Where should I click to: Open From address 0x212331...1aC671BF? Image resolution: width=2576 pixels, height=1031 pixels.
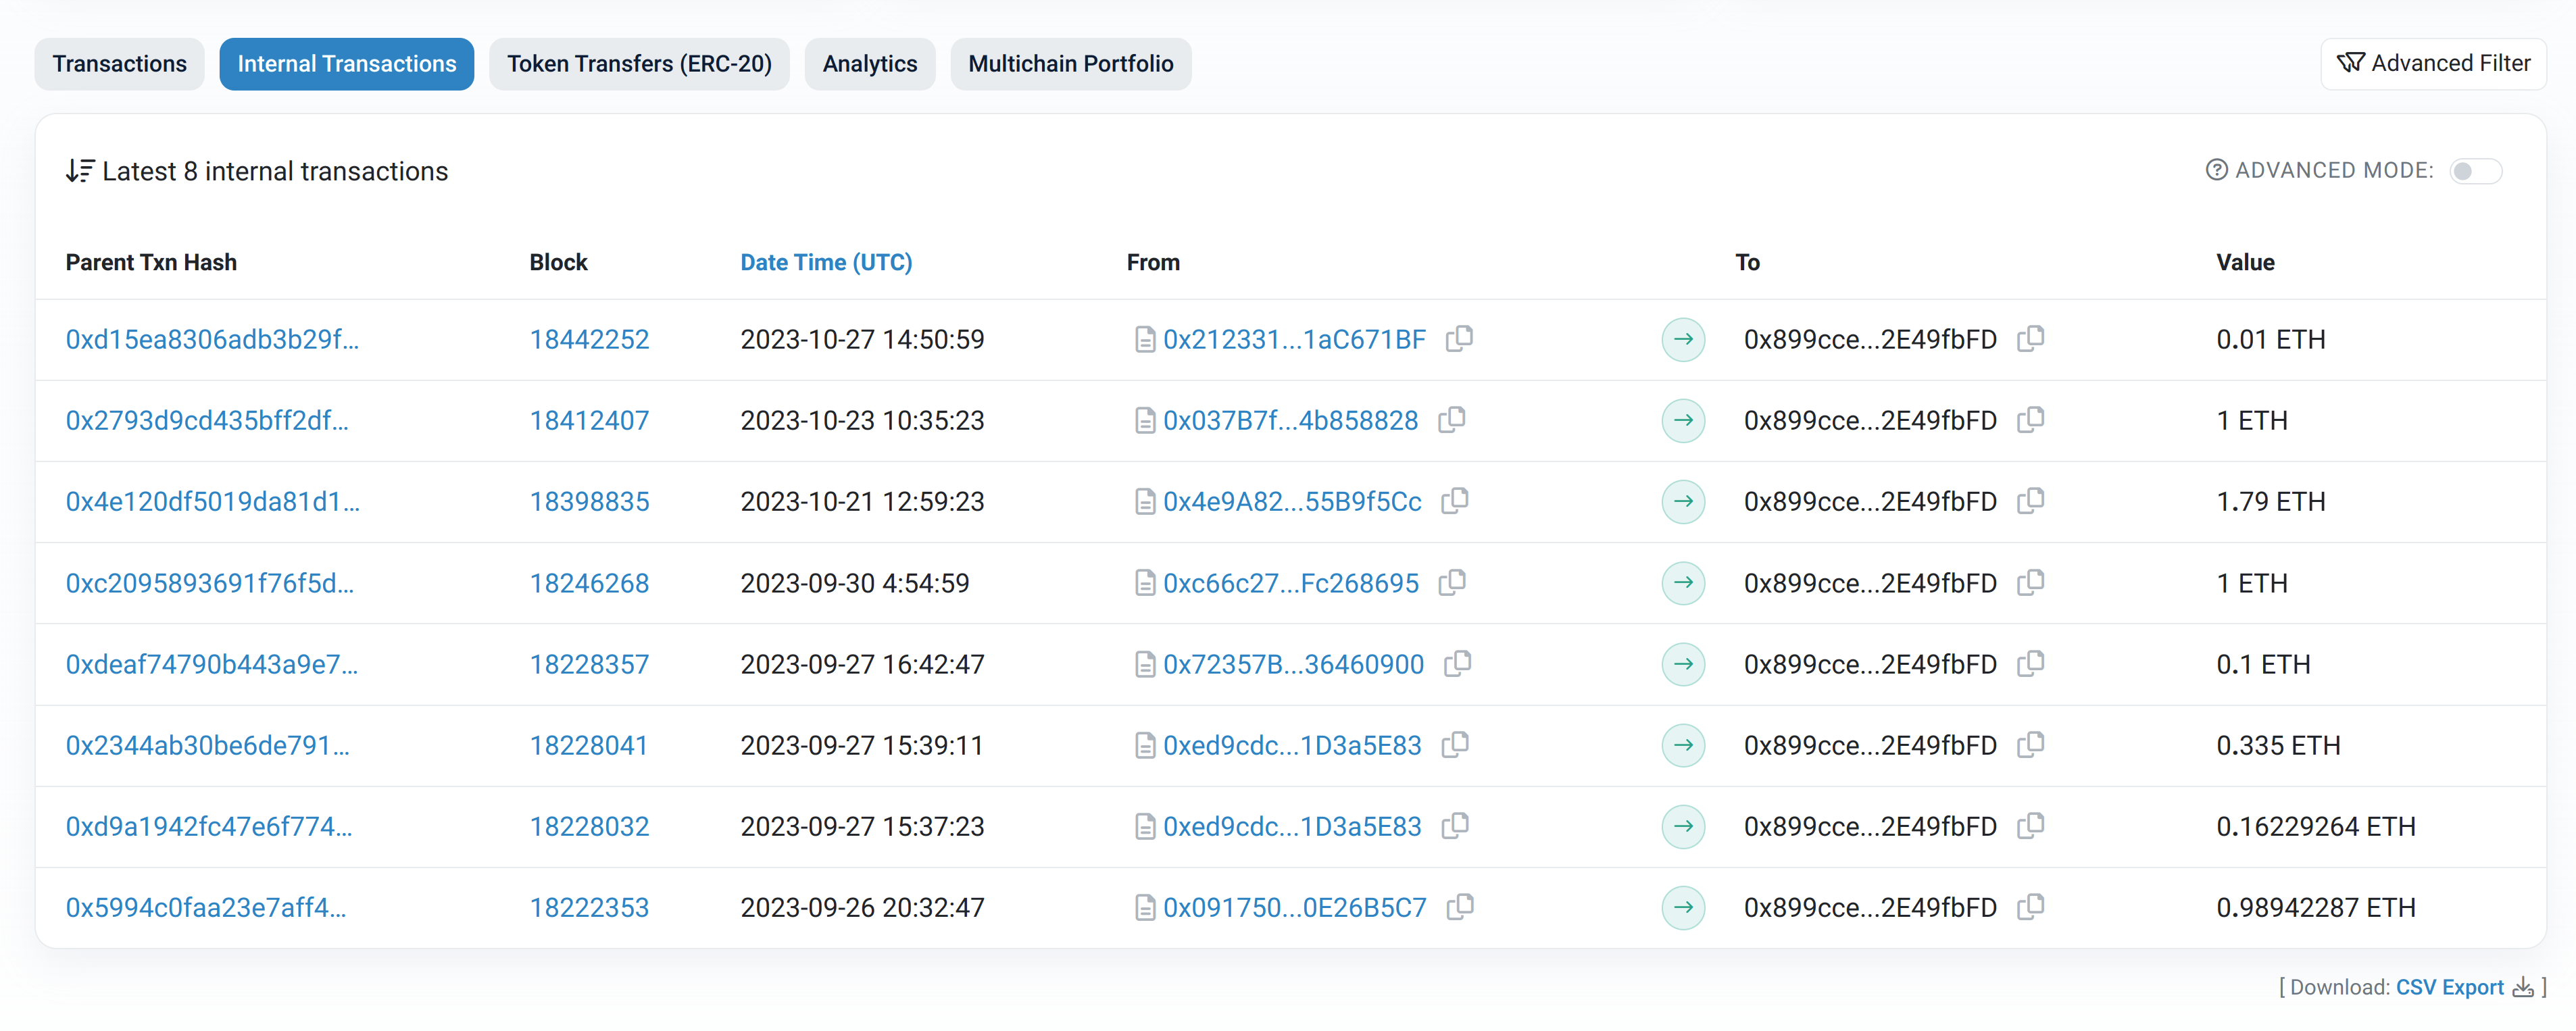coord(1294,339)
